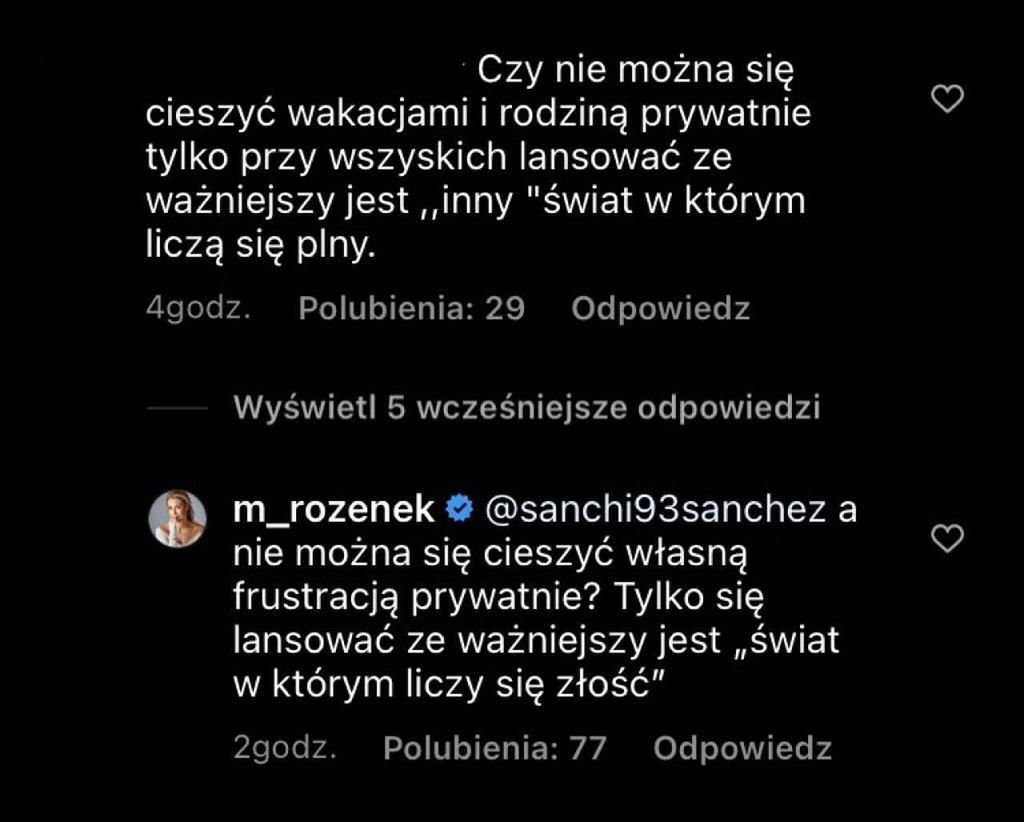View likes via "Polubienia: 29"
Image resolution: width=1024 pixels, height=822 pixels.
[411, 308]
